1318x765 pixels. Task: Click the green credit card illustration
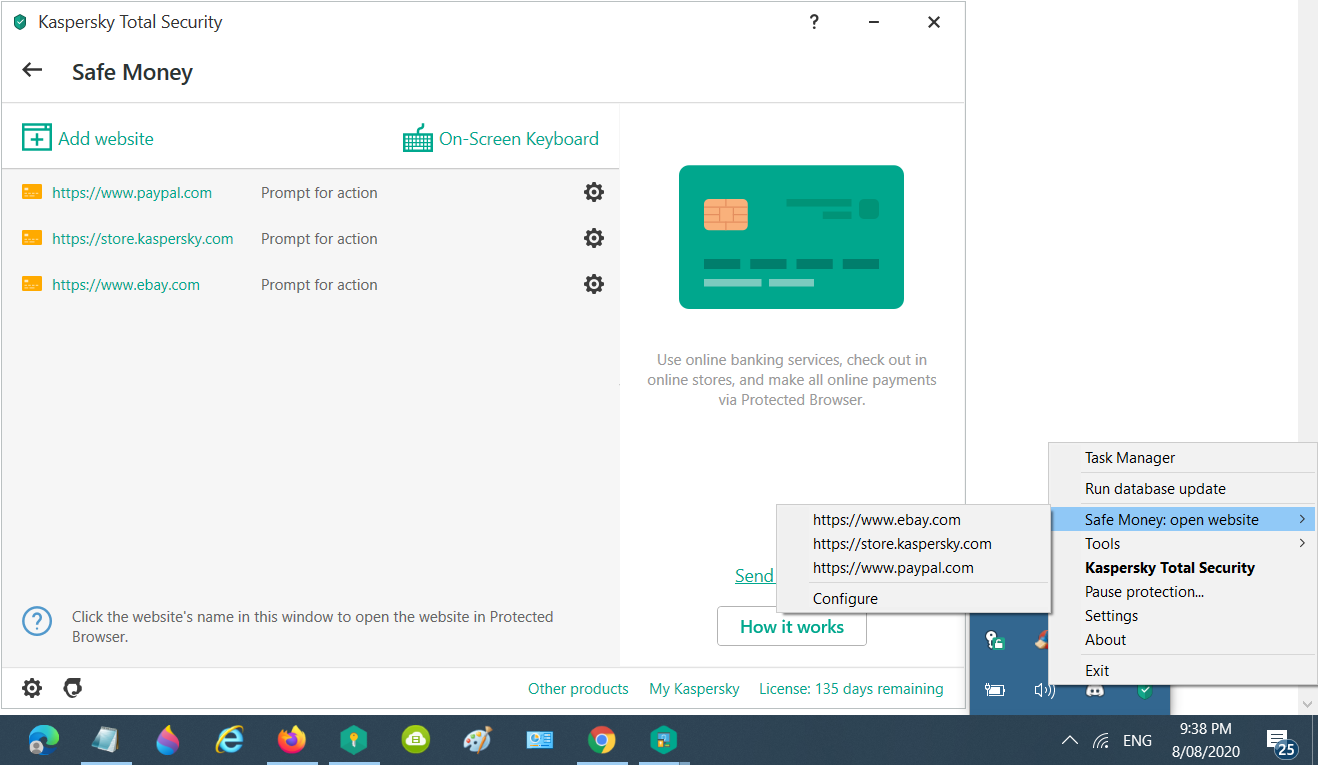[791, 237]
